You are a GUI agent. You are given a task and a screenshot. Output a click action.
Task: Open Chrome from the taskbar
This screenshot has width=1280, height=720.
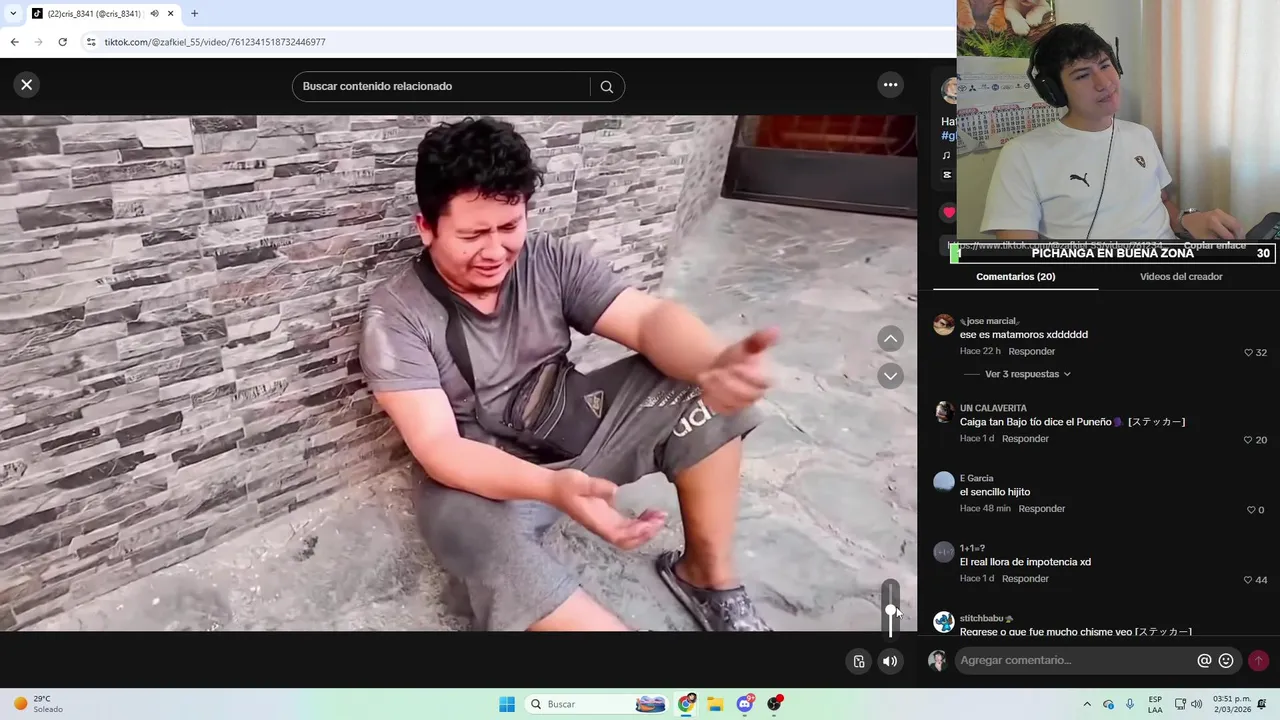click(x=686, y=704)
